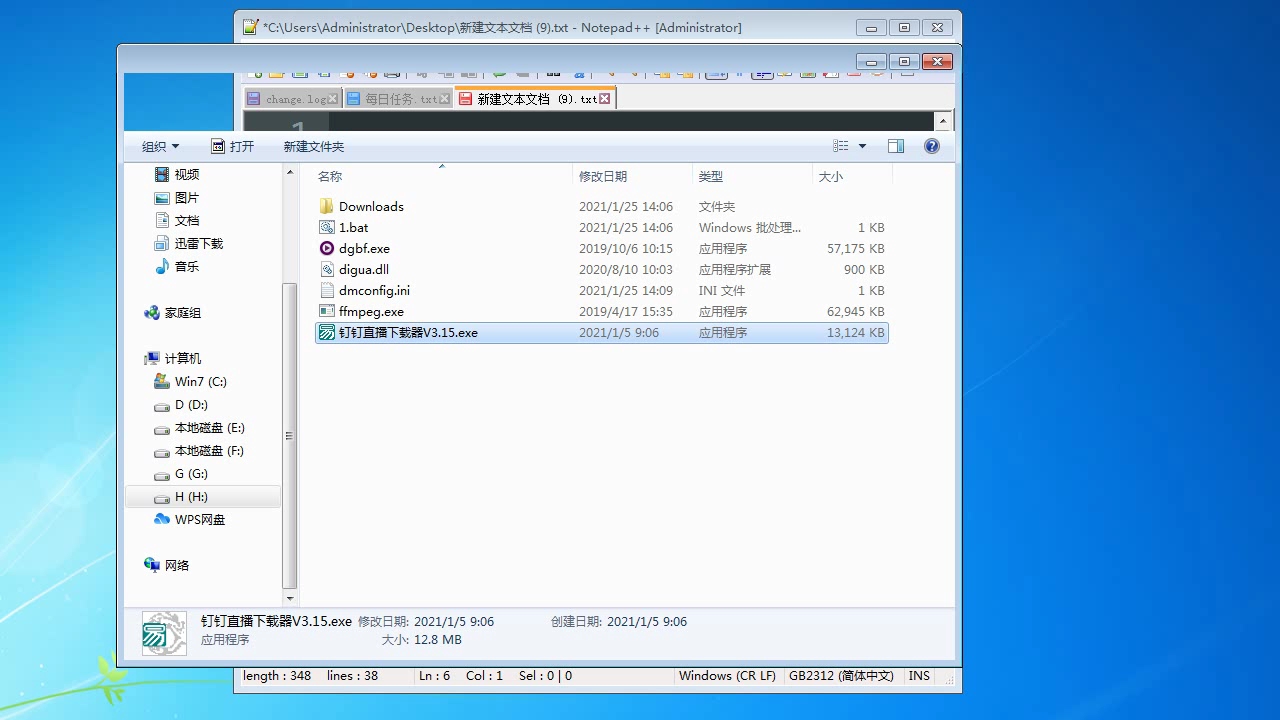The height and width of the screenshot is (720, 1280).
Task: Click details pane 修改日期 value 2021/1/5 9:06
Action: point(454,621)
